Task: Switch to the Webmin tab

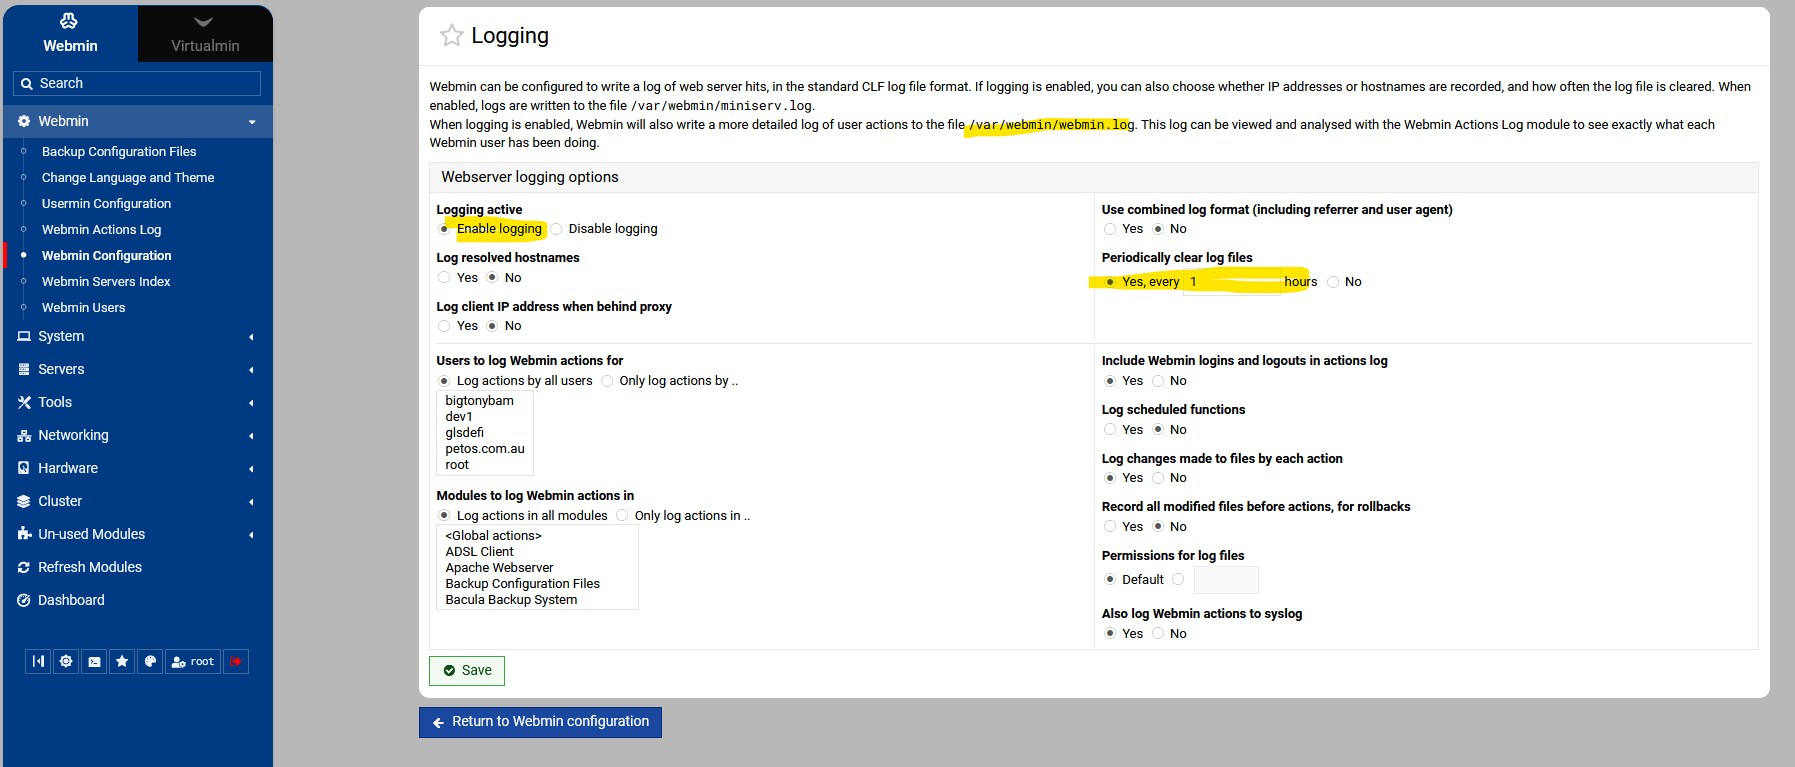Action: tap(70, 33)
